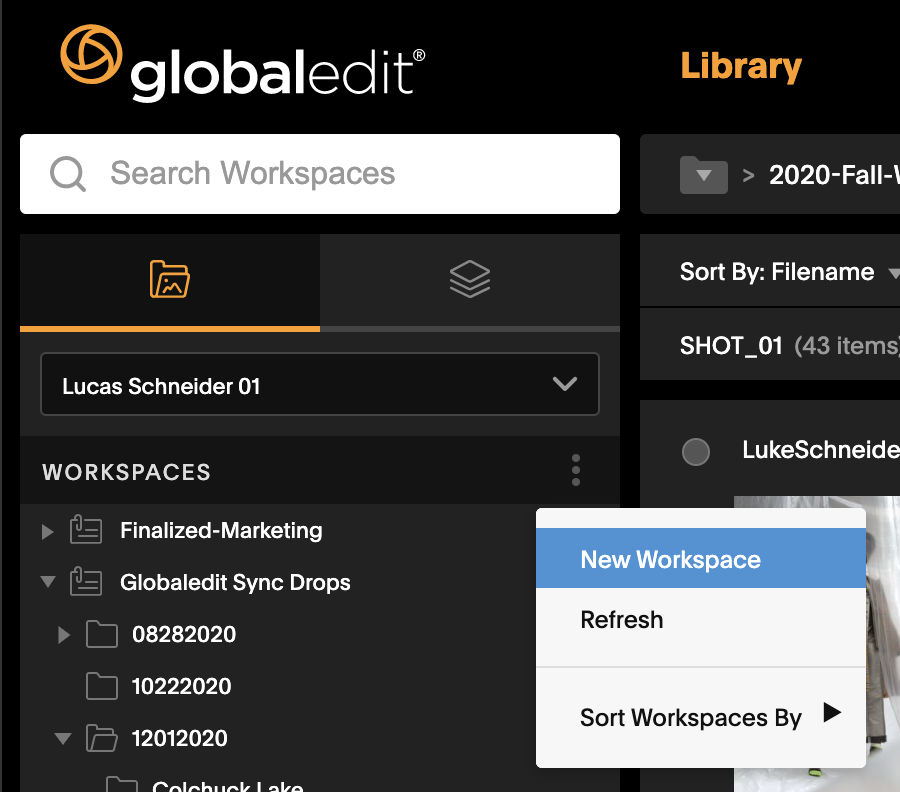
Task: Switch to the collections stack tab
Action: (x=470, y=280)
